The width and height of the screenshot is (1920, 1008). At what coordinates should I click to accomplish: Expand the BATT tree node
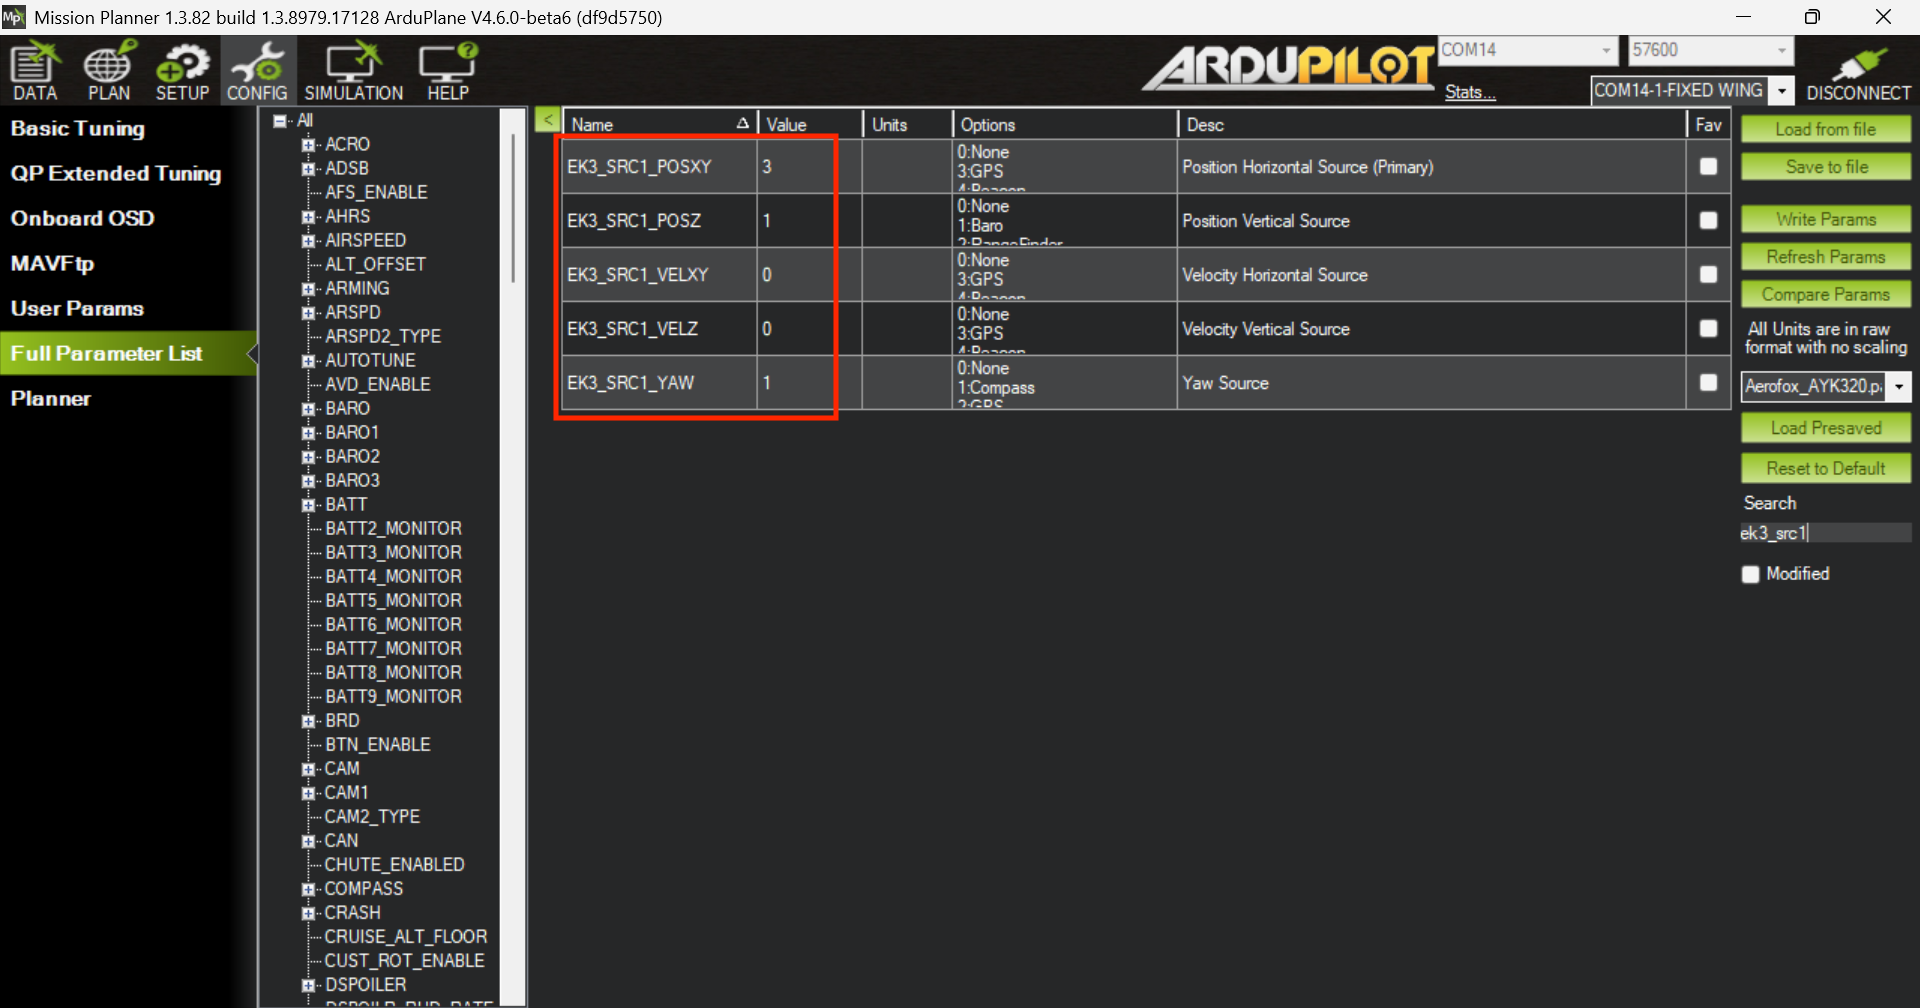tap(309, 505)
